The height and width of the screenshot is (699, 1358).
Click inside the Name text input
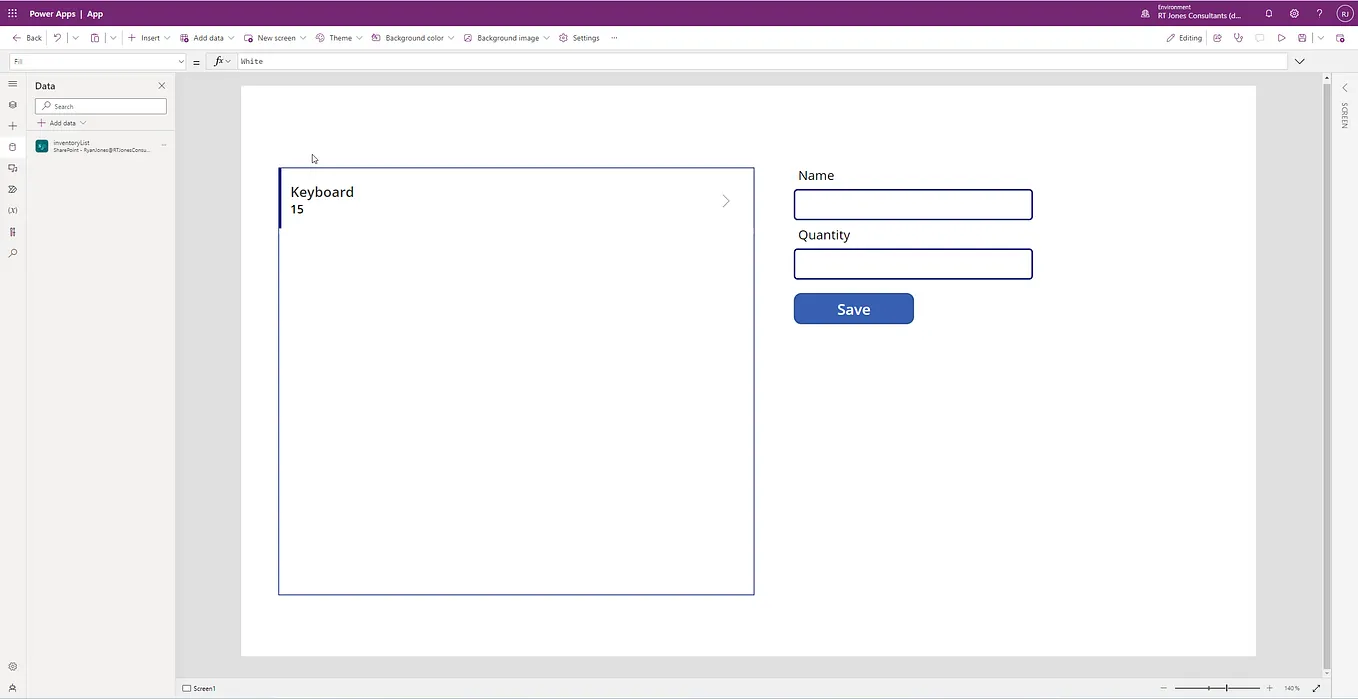pos(912,204)
